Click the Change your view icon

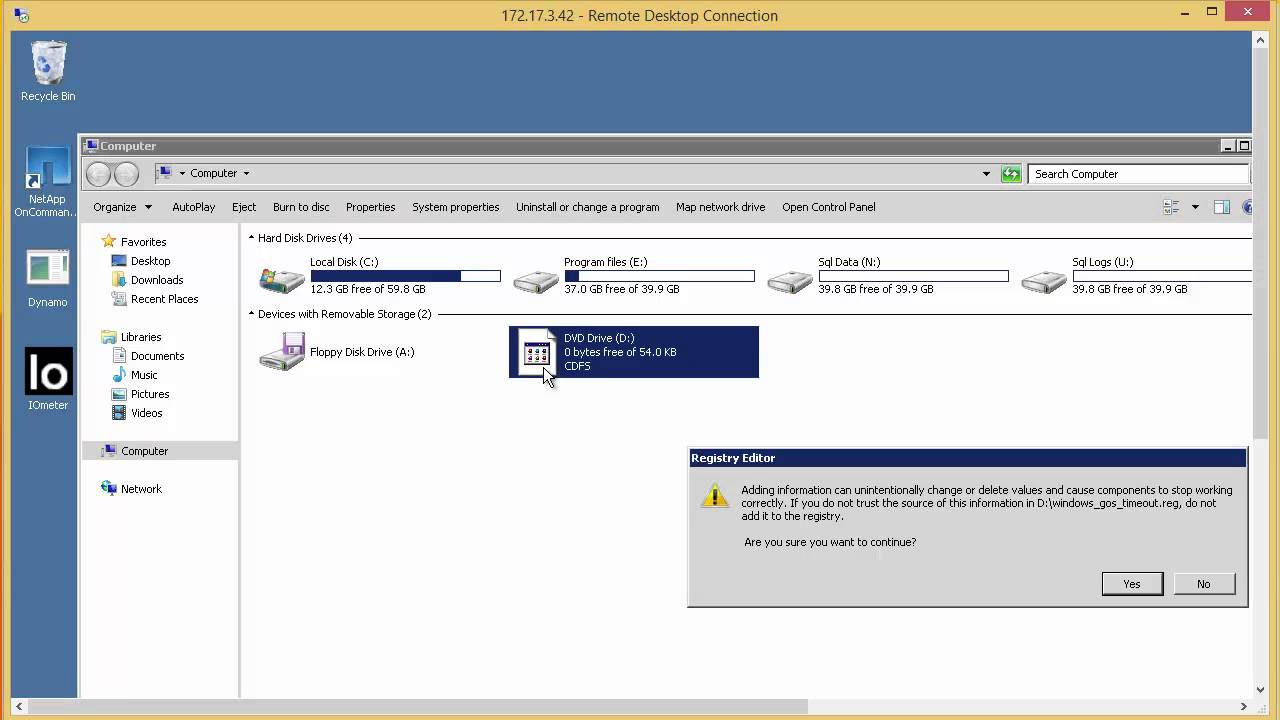point(1172,207)
